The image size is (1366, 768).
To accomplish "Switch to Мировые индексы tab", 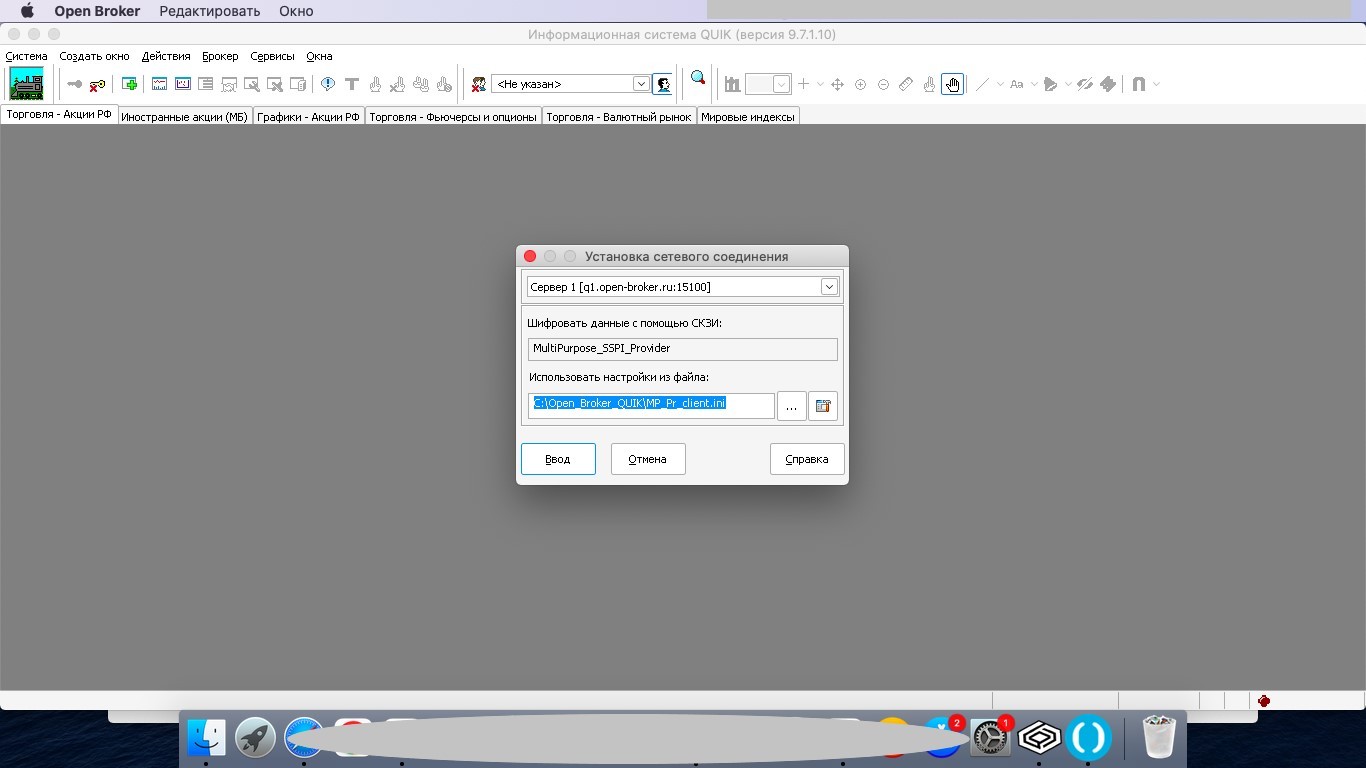I will (748, 117).
